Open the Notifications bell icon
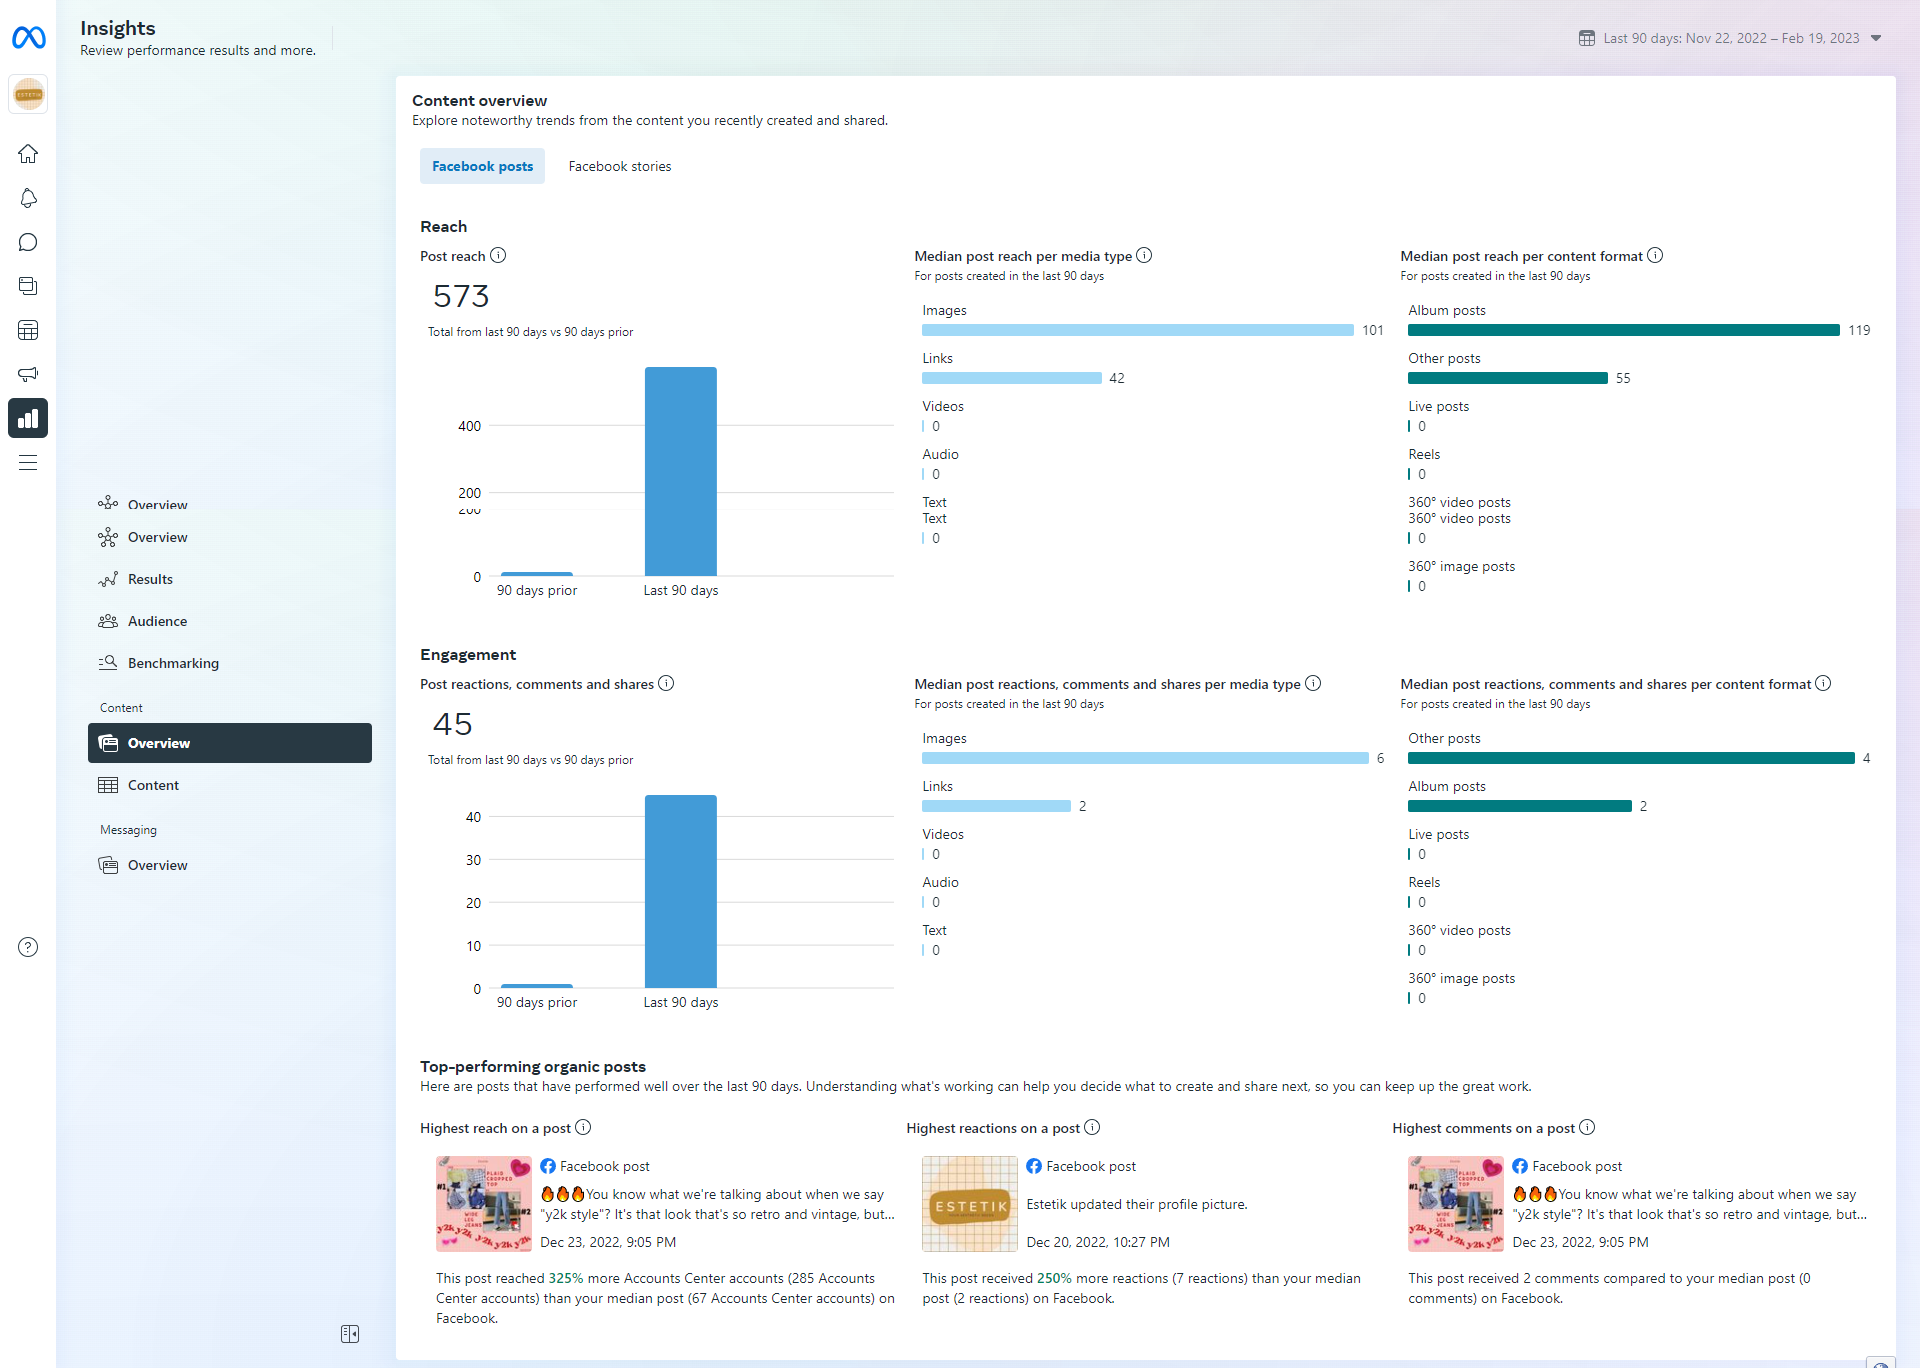 (28, 198)
